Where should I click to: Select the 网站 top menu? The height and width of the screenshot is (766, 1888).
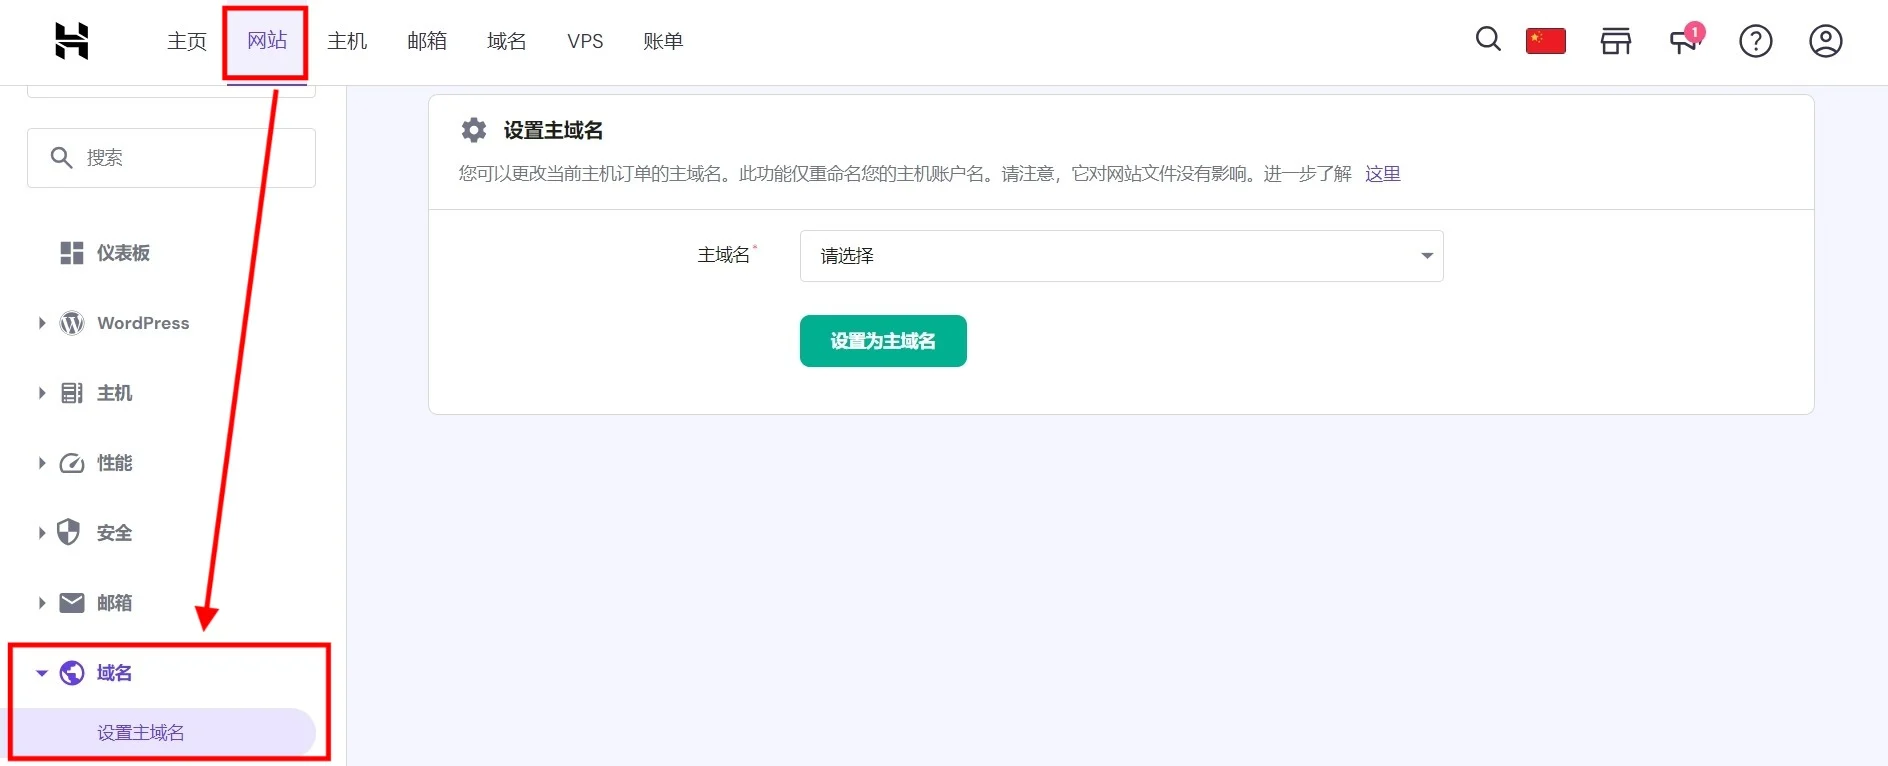pyautogui.click(x=267, y=41)
